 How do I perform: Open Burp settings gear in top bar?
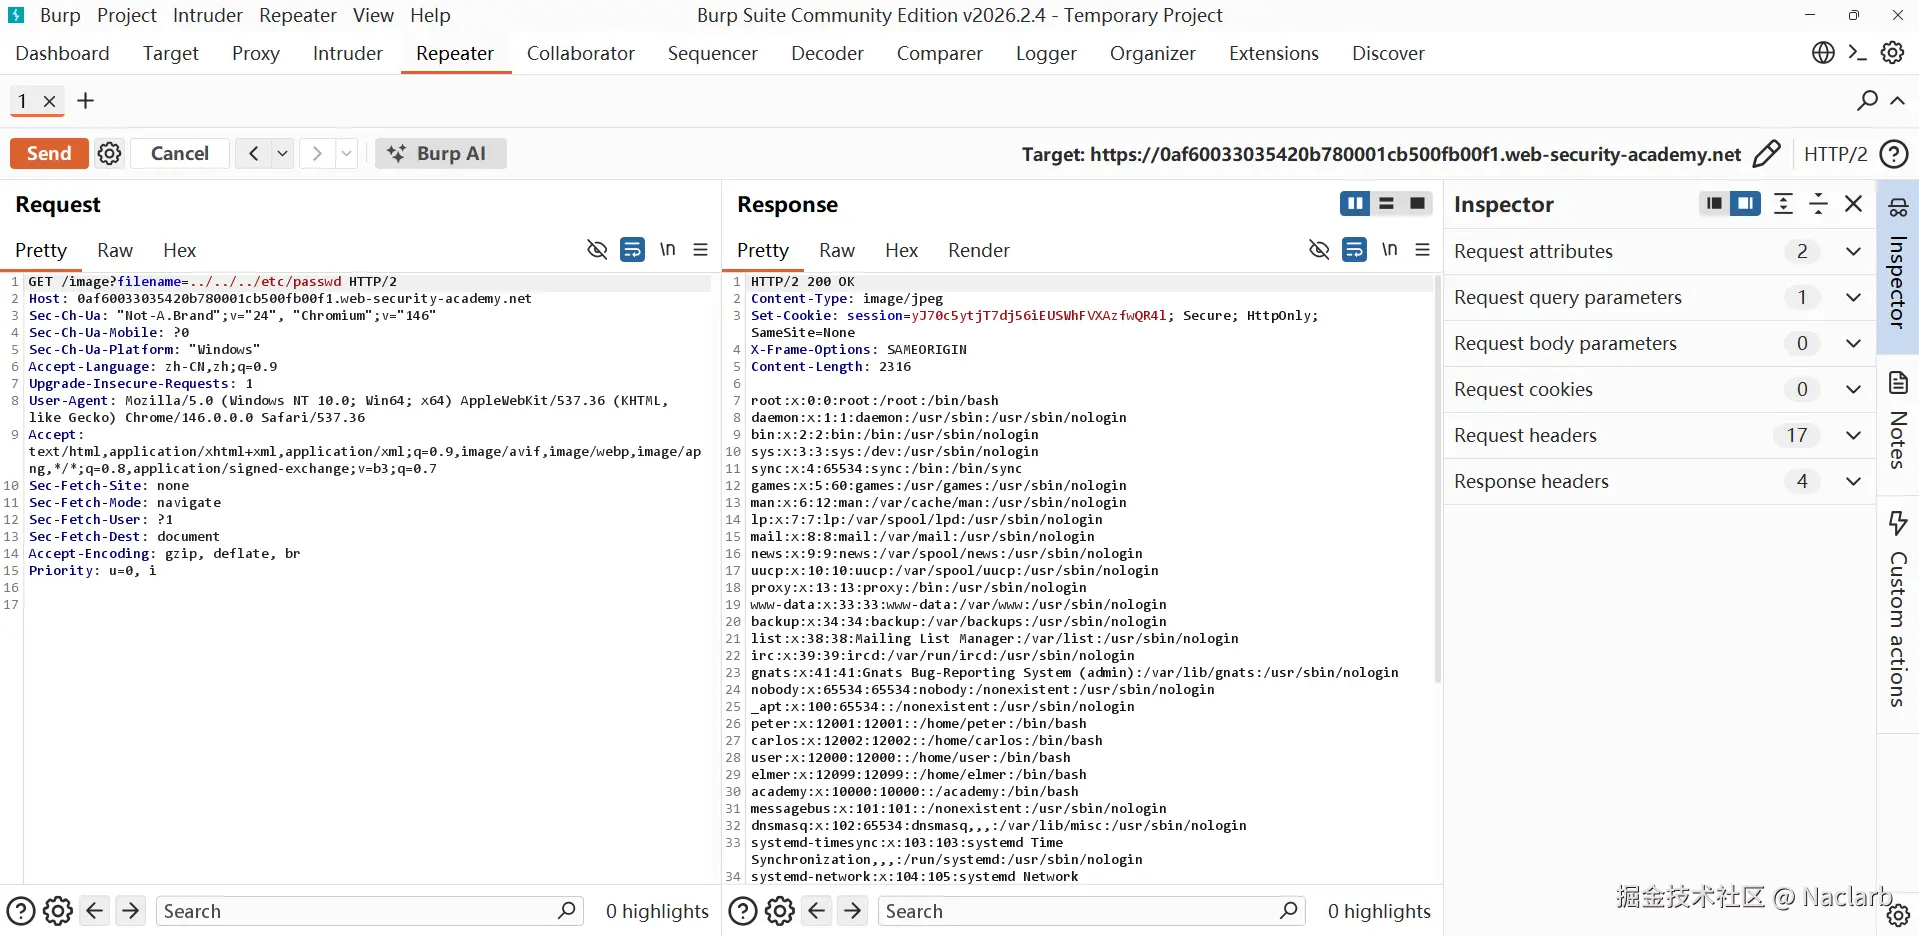[1892, 53]
